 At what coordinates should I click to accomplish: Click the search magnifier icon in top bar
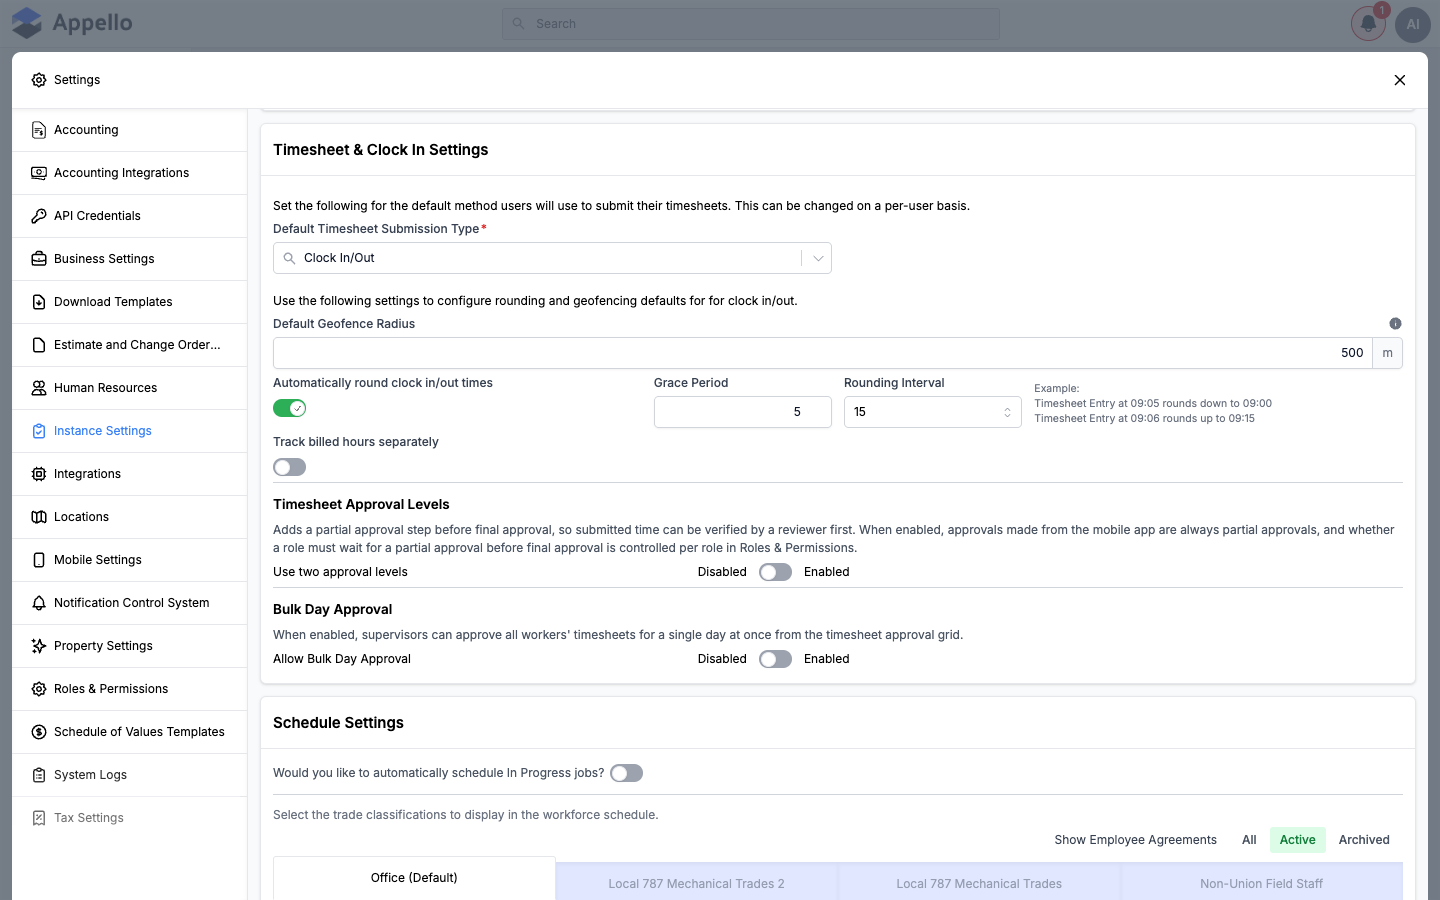(518, 24)
